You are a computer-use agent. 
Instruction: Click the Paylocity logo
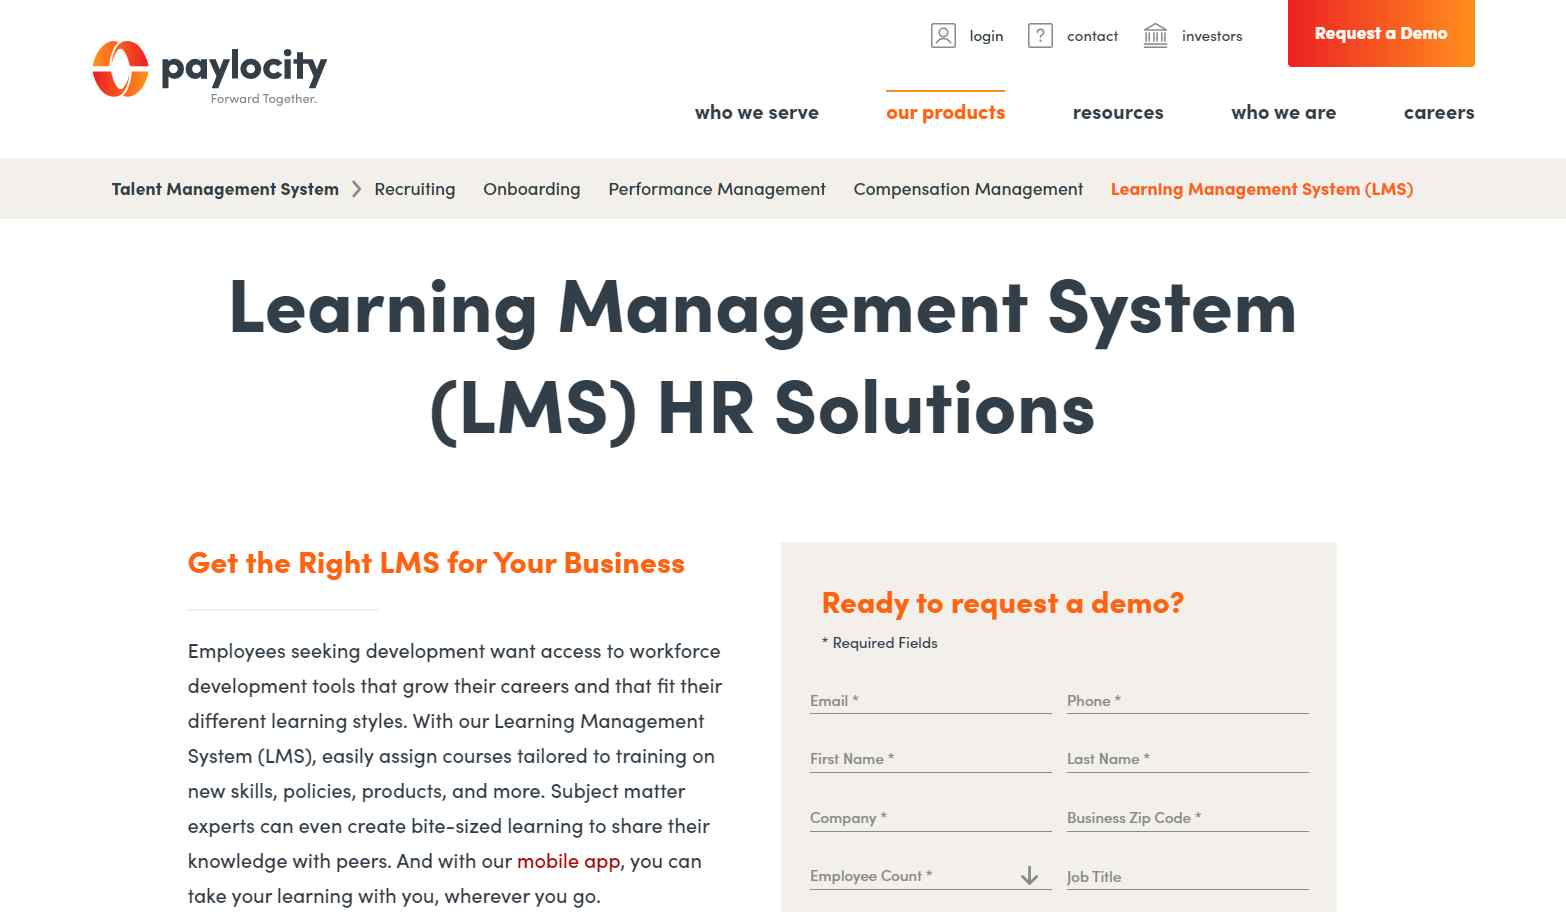coord(209,72)
